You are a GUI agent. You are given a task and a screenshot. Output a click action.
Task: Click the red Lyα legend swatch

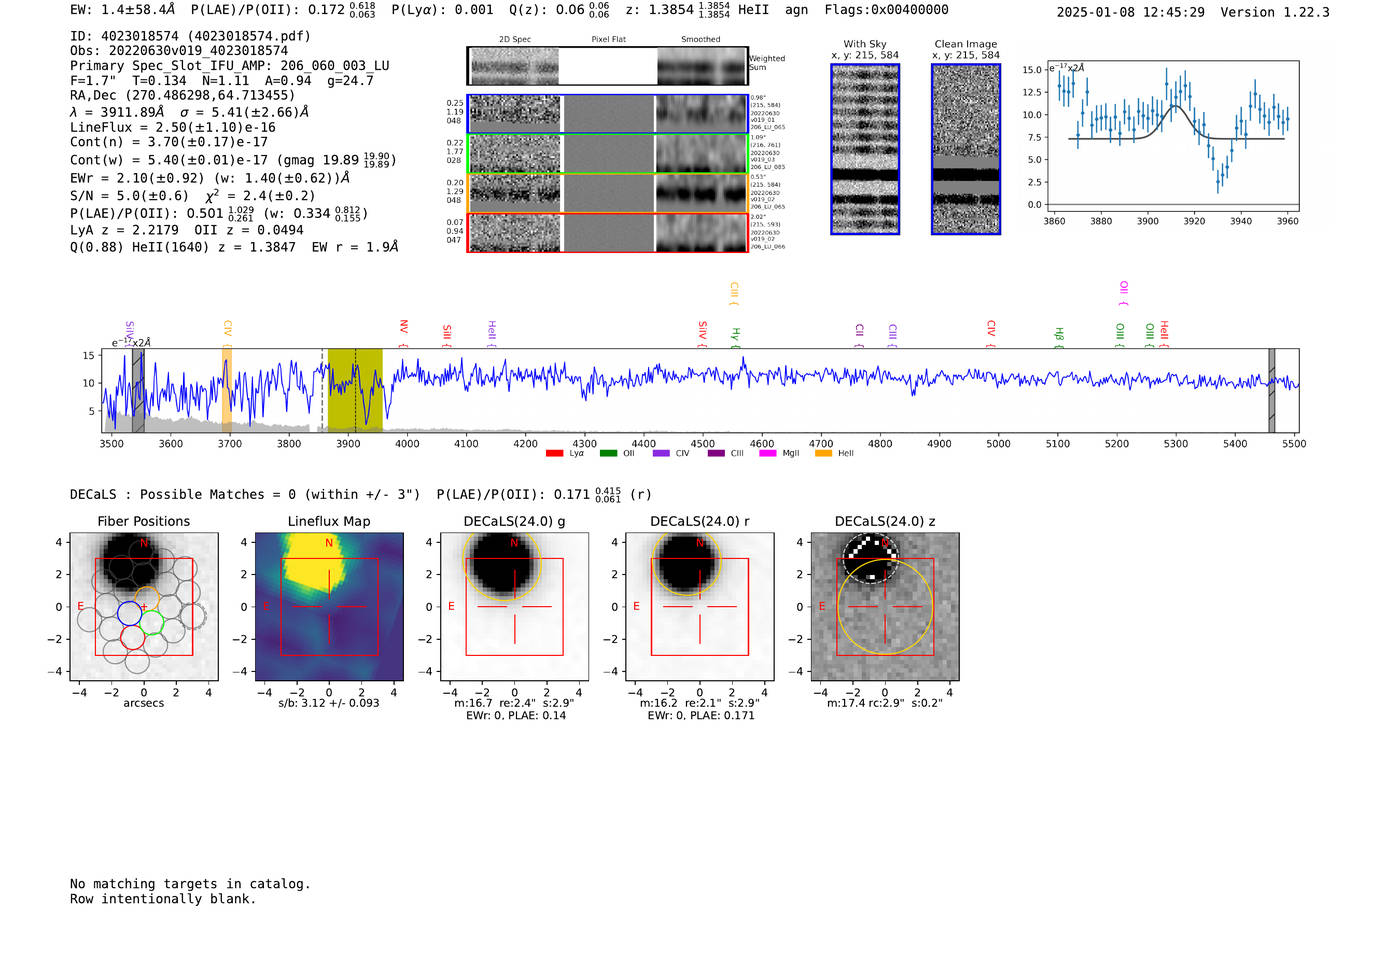coord(554,454)
